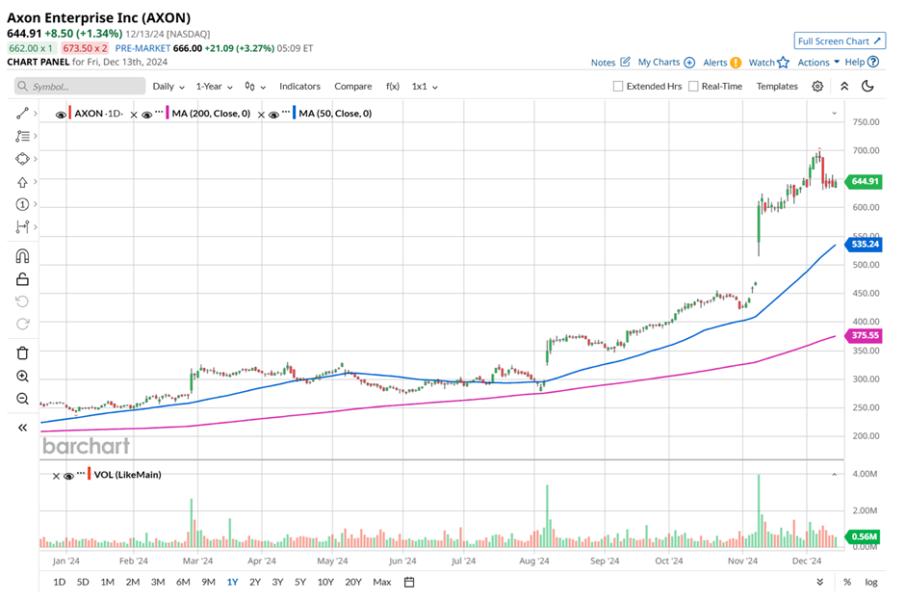This screenshot has height=600, width=905.
Task: Open the annotation list tool
Action: coord(22,136)
